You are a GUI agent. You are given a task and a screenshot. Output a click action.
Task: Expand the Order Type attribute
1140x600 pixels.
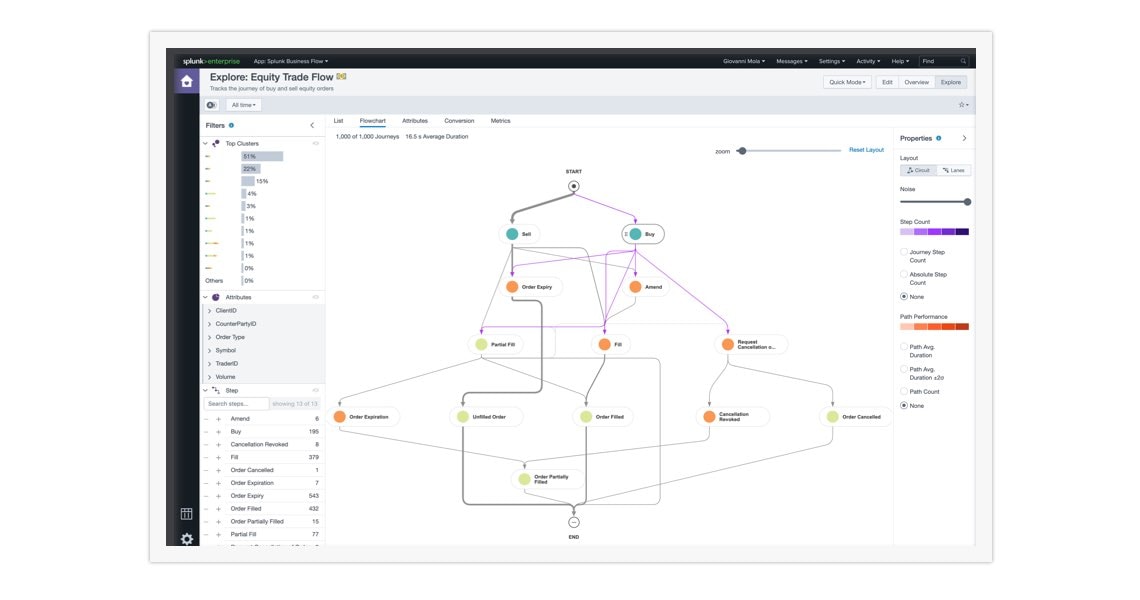click(x=209, y=337)
